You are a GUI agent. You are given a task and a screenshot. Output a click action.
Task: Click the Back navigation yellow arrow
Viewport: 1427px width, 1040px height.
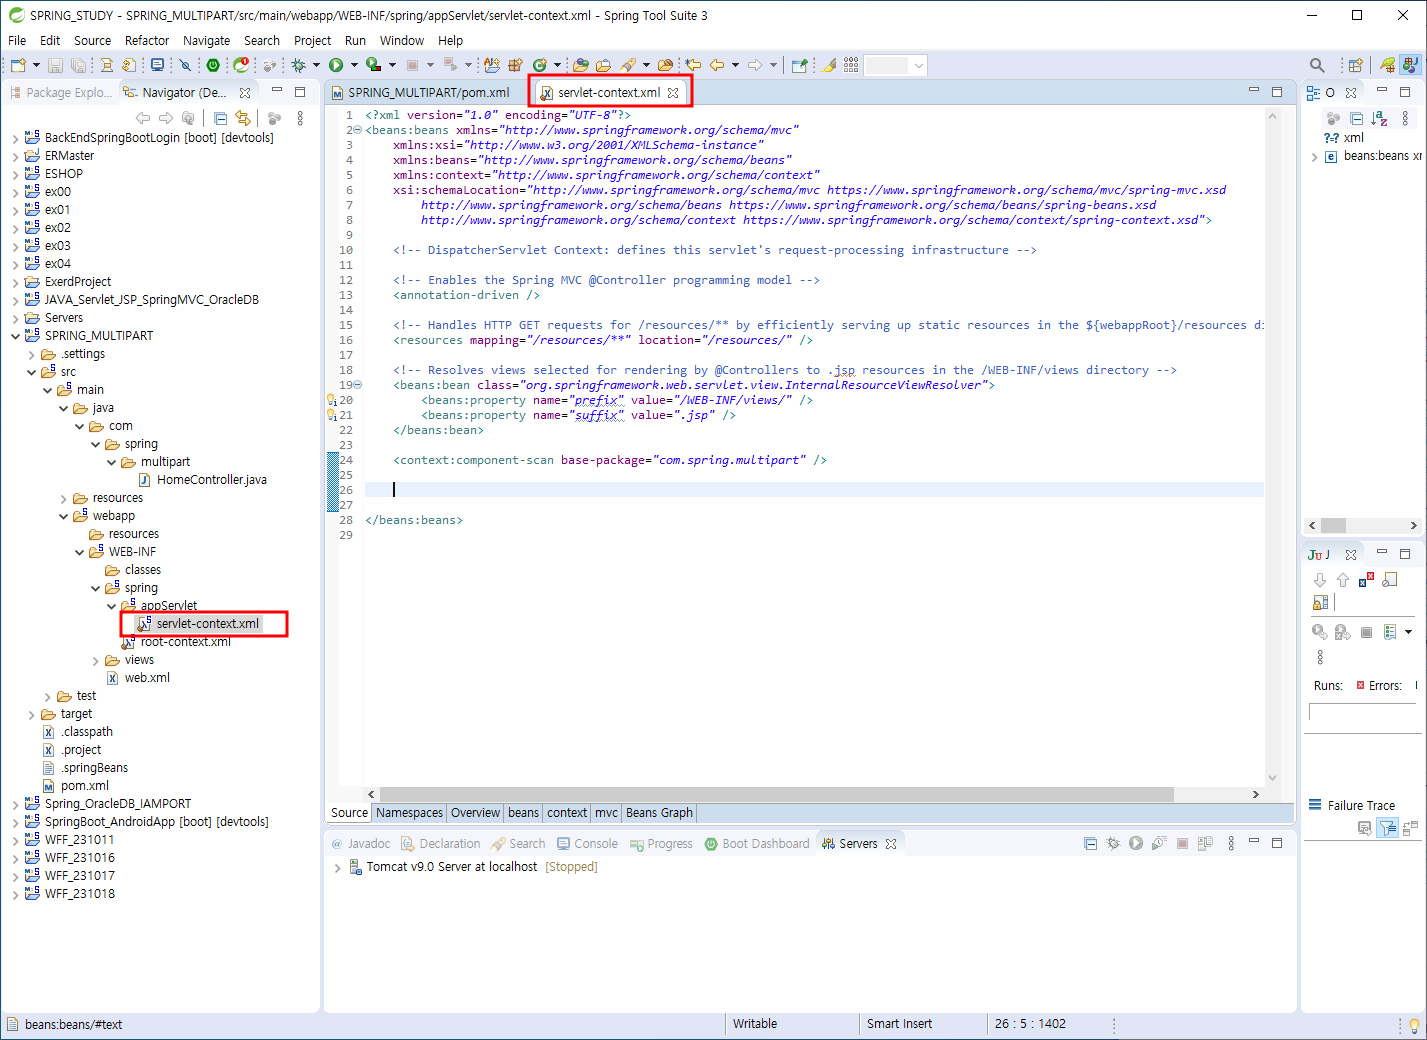click(717, 65)
